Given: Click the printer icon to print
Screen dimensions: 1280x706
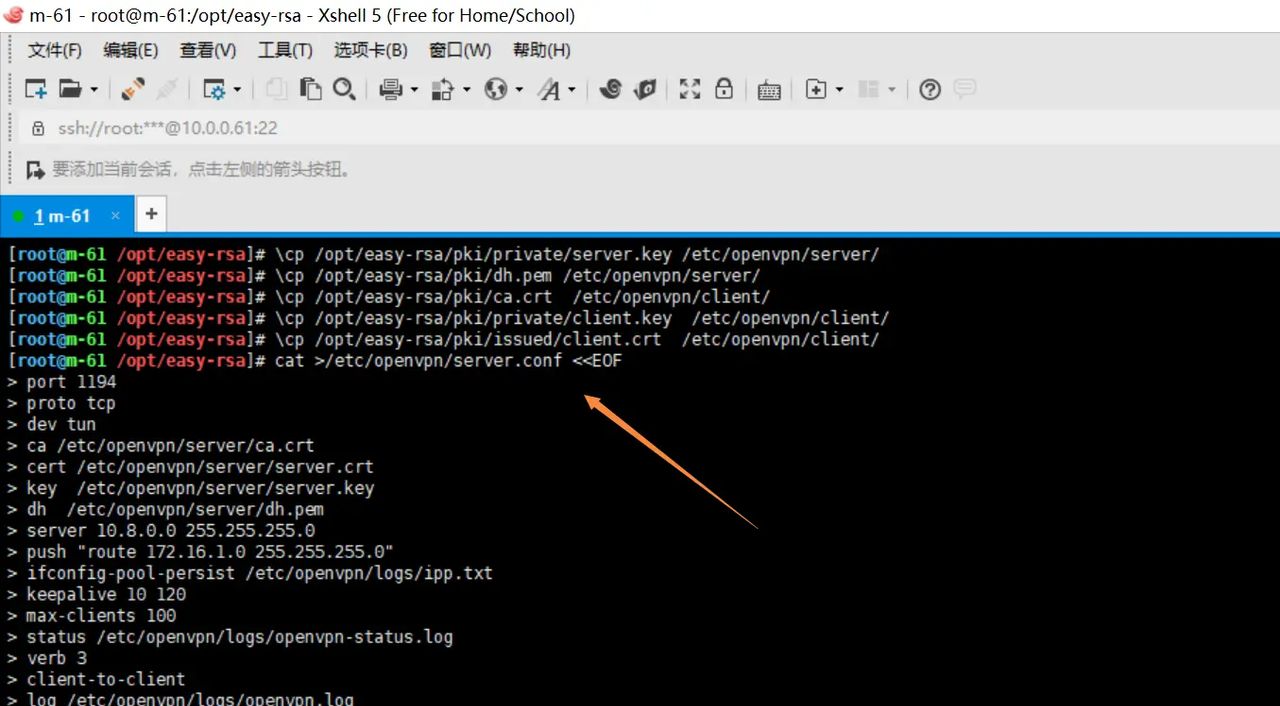Looking at the screenshot, I should (x=390, y=89).
